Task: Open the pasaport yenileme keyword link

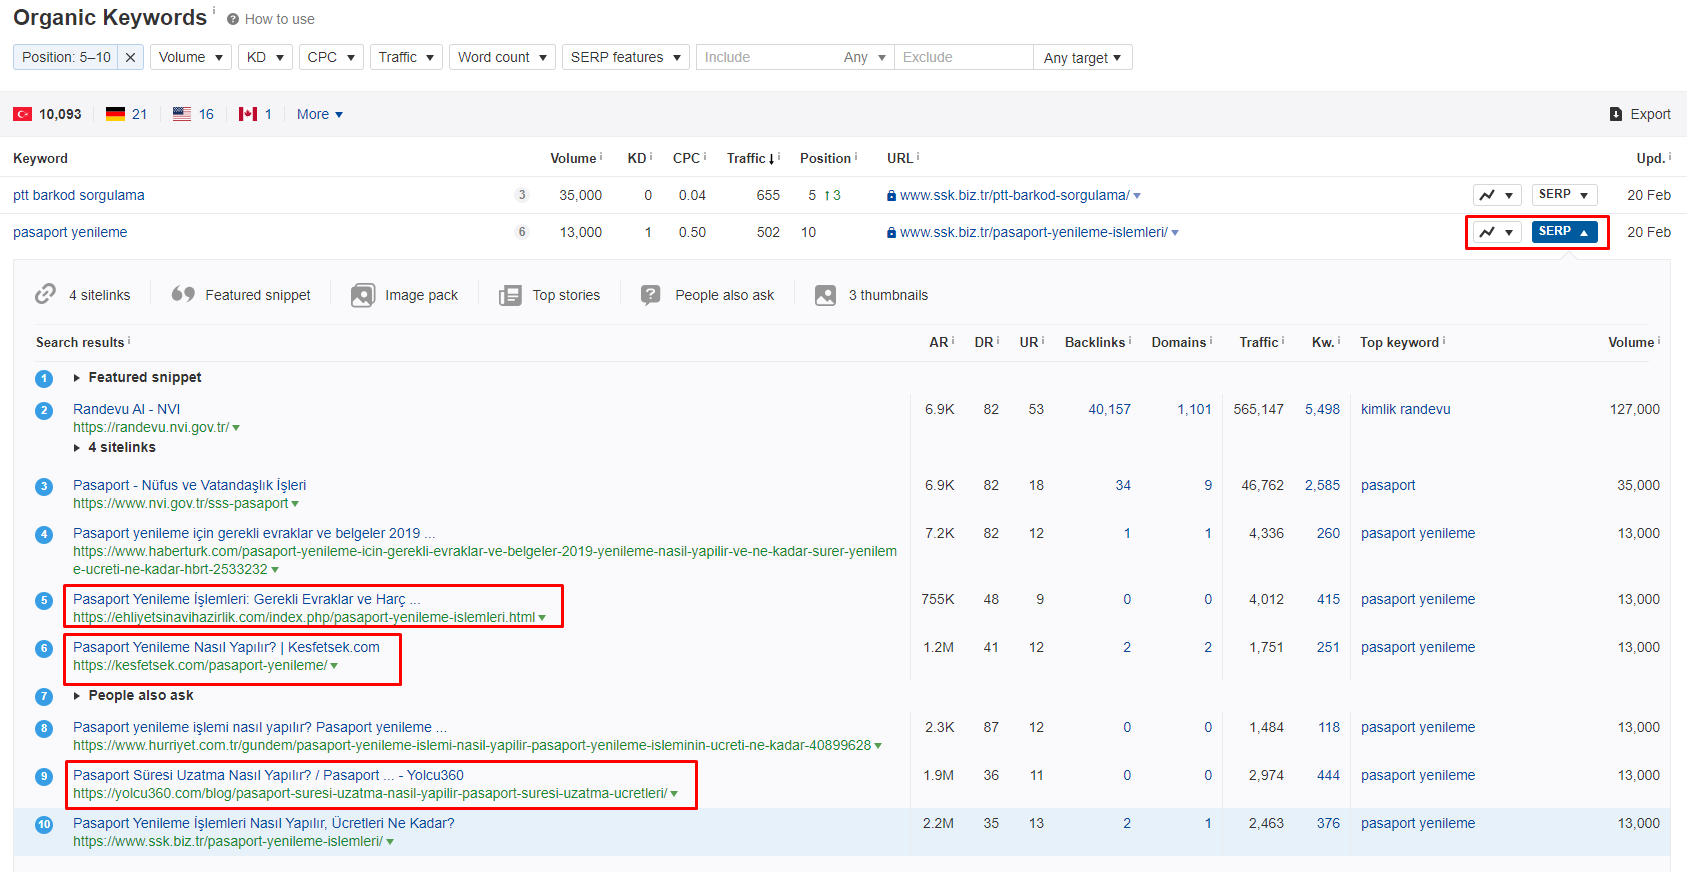Action: point(70,232)
